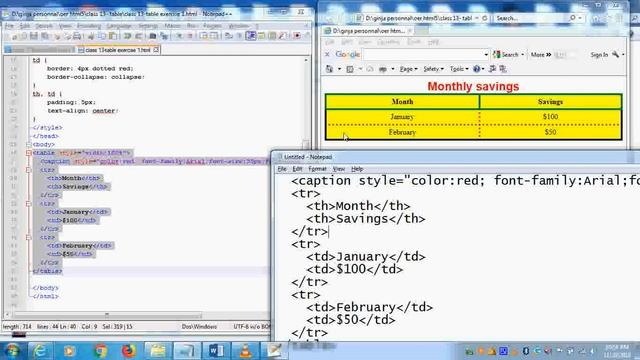Click Redo icon in Notepad++ toolbar
The height and width of the screenshot is (360, 640).
[139, 36]
